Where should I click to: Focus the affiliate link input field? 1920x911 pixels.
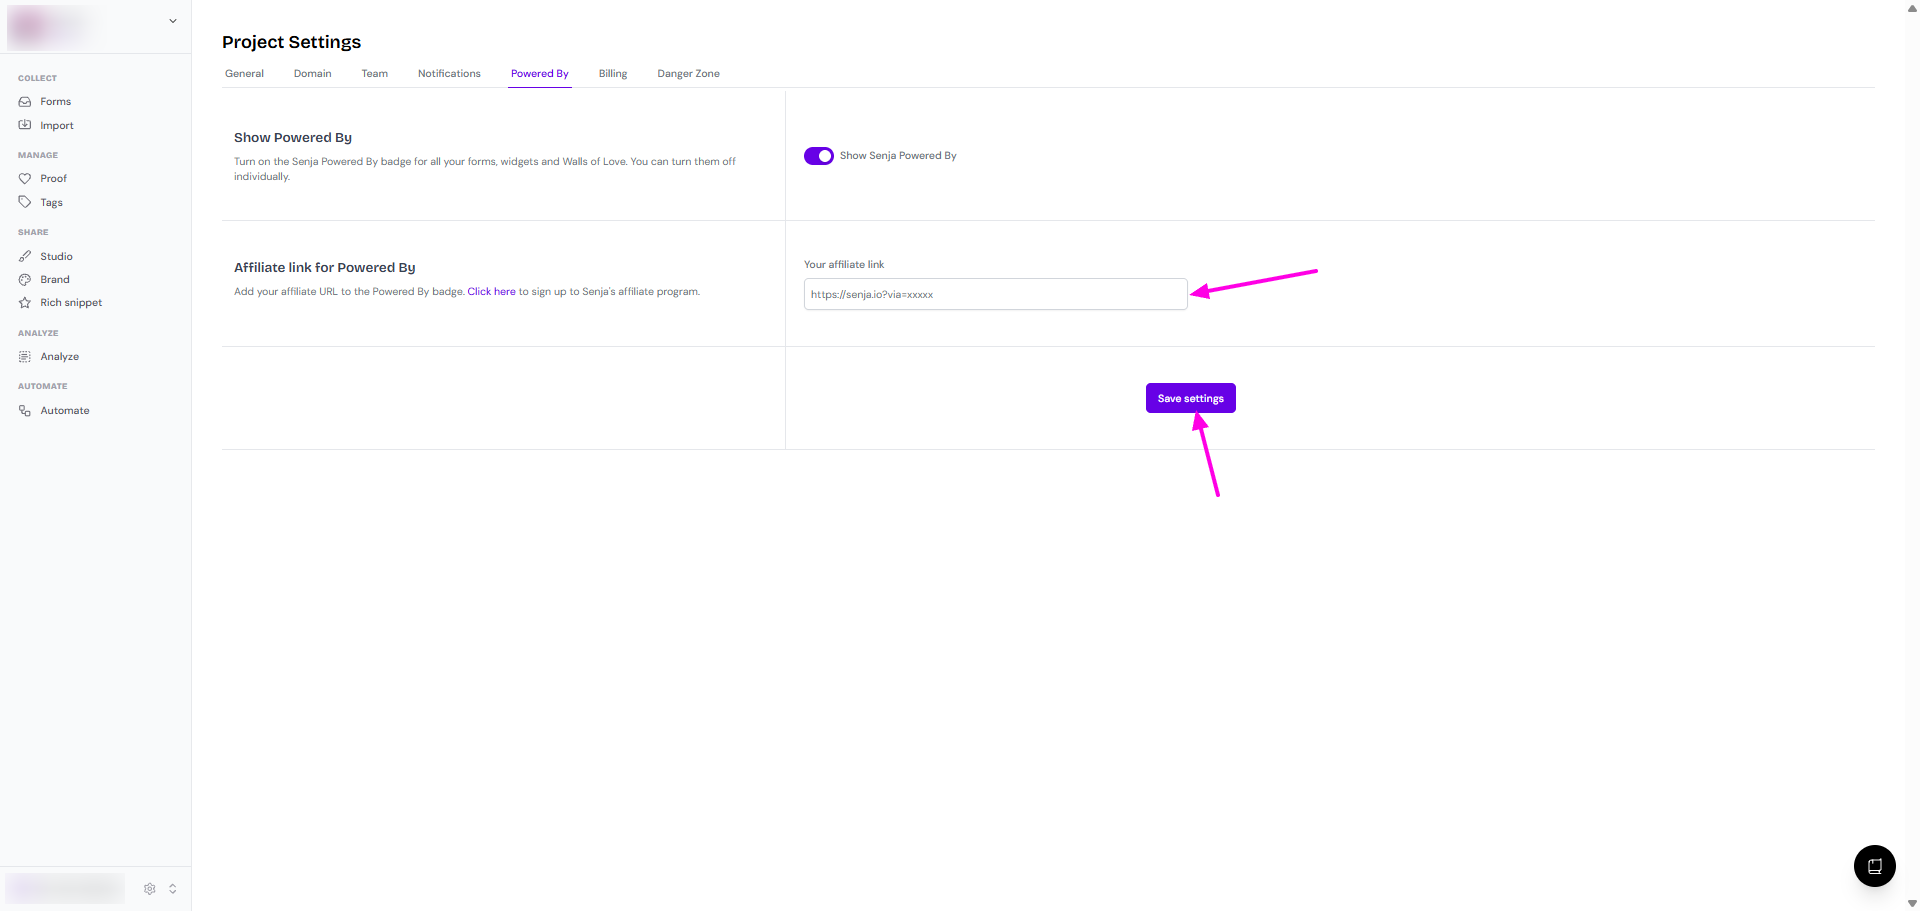tap(994, 295)
